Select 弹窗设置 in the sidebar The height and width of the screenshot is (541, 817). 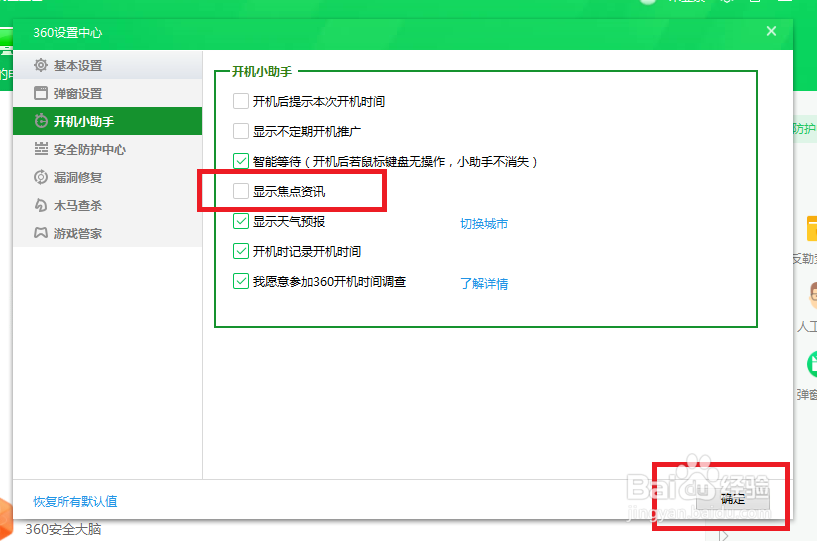107,93
